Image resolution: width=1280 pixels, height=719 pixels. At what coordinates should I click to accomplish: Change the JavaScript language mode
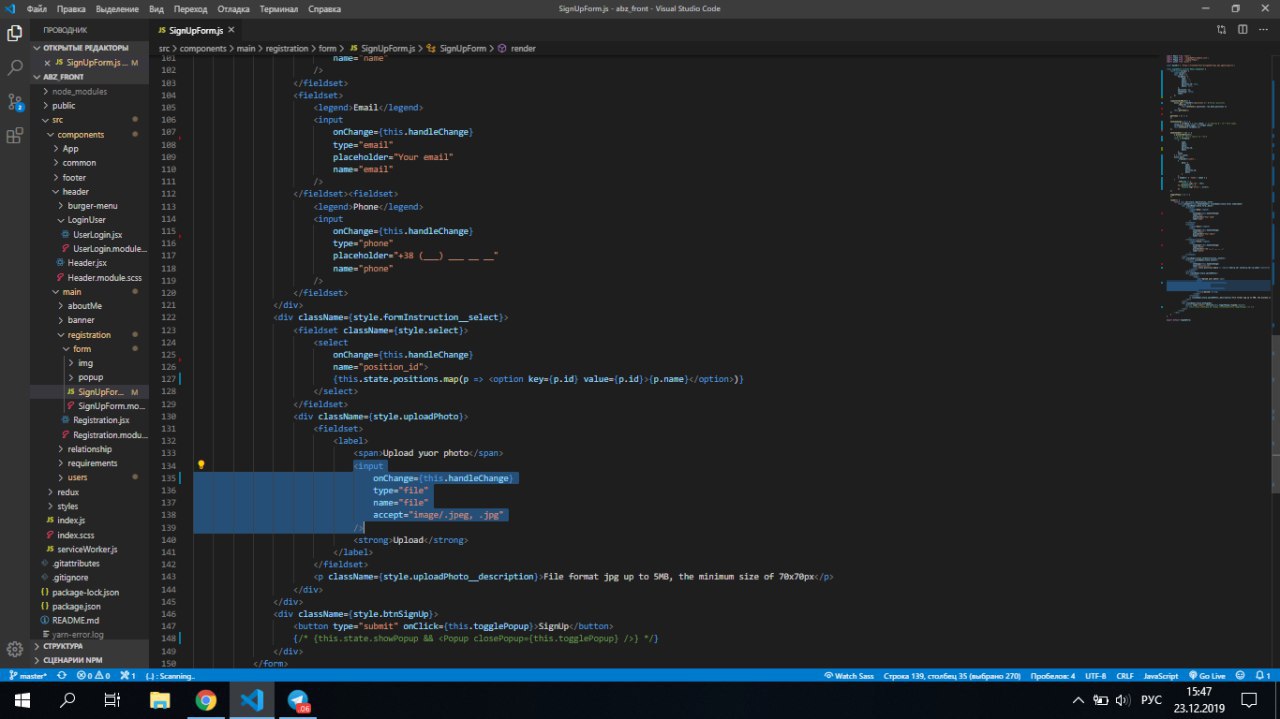pyautogui.click(x=1160, y=676)
